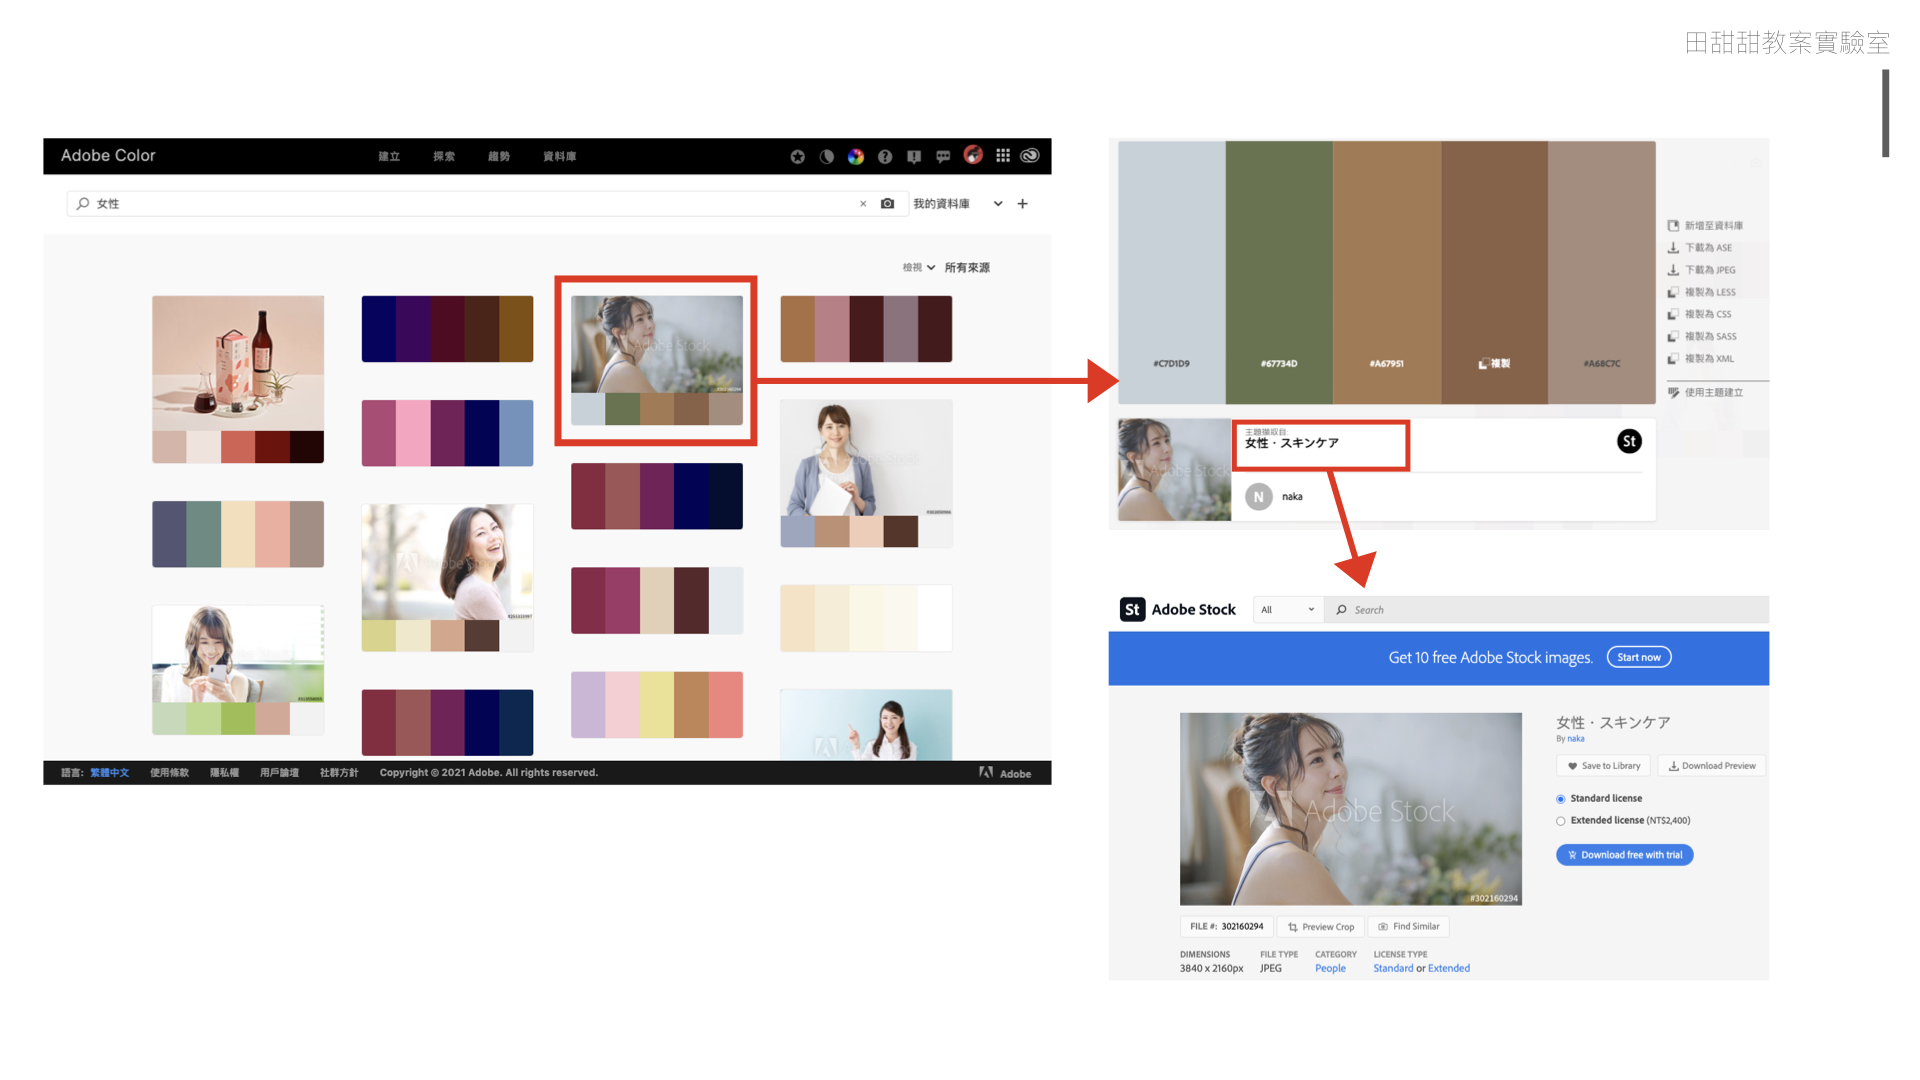Select the Extended license radio button
Viewport: 1920px width, 1080px height.
click(x=1560, y=821)
